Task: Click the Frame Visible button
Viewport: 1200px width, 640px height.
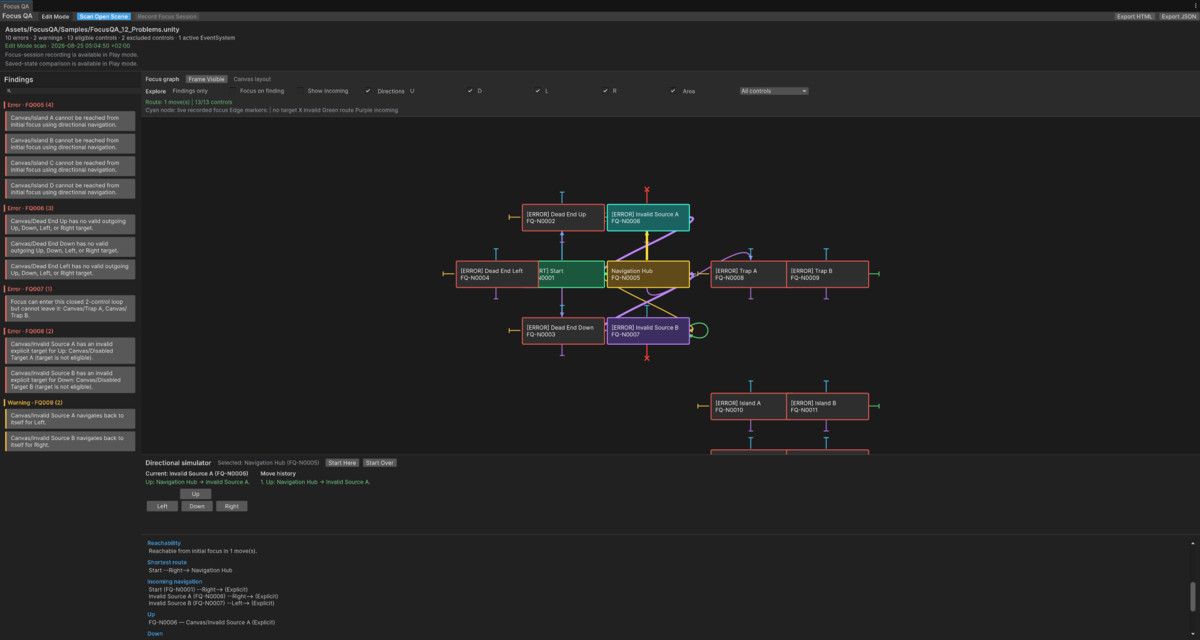Action: point(206,78)
